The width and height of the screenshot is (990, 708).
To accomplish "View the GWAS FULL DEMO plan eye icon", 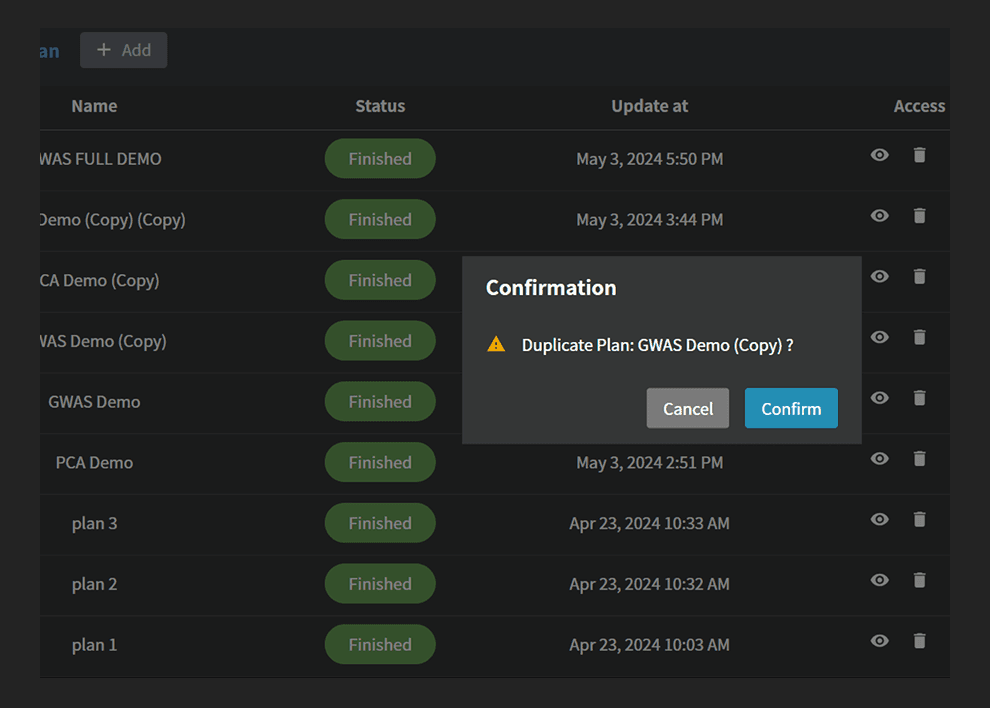I will click(x=879, y=155).
